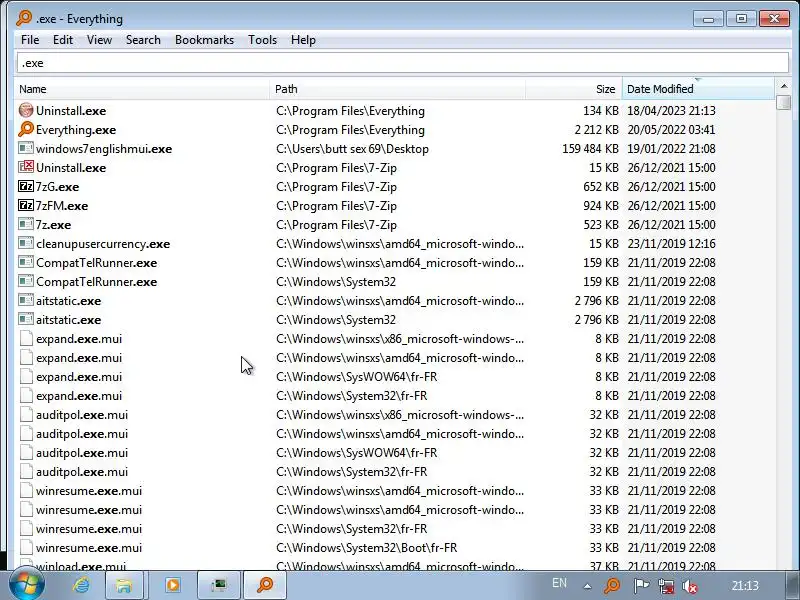Click CompatTelRunner.exe icon in System32 row
This screenshot has height=600, width=800.
tap(26, 281)
